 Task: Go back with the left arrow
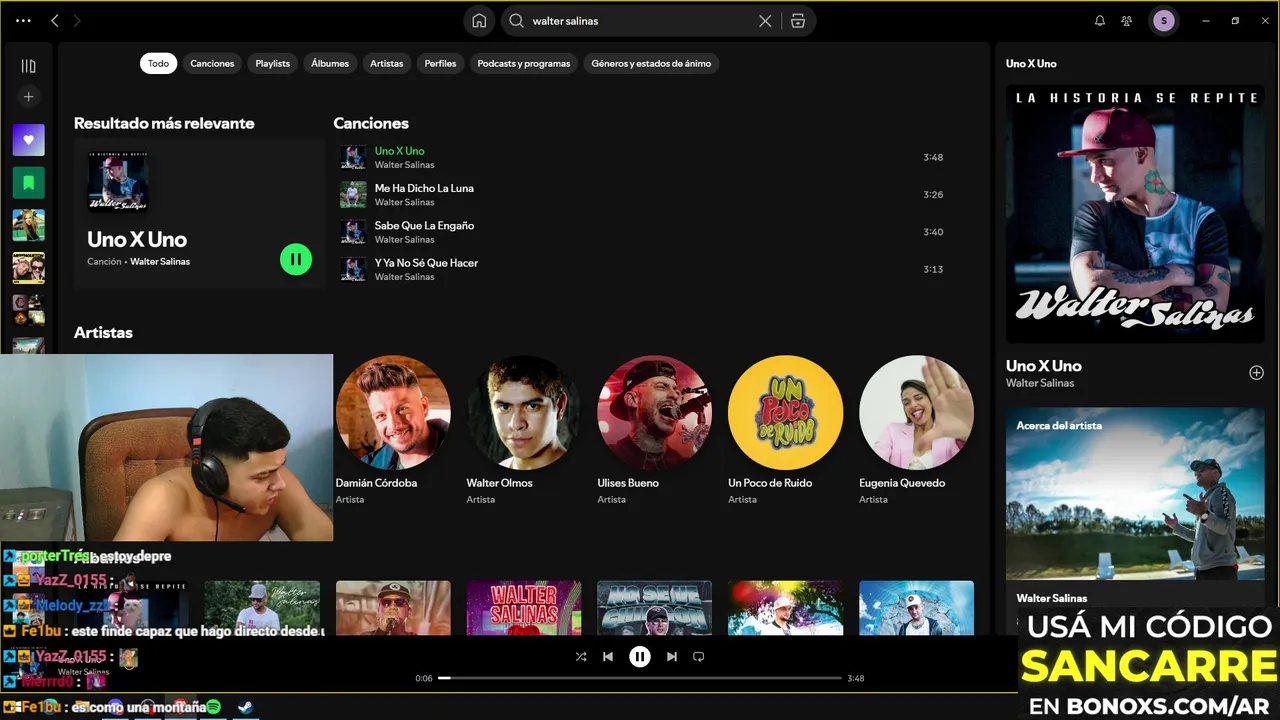55,20
